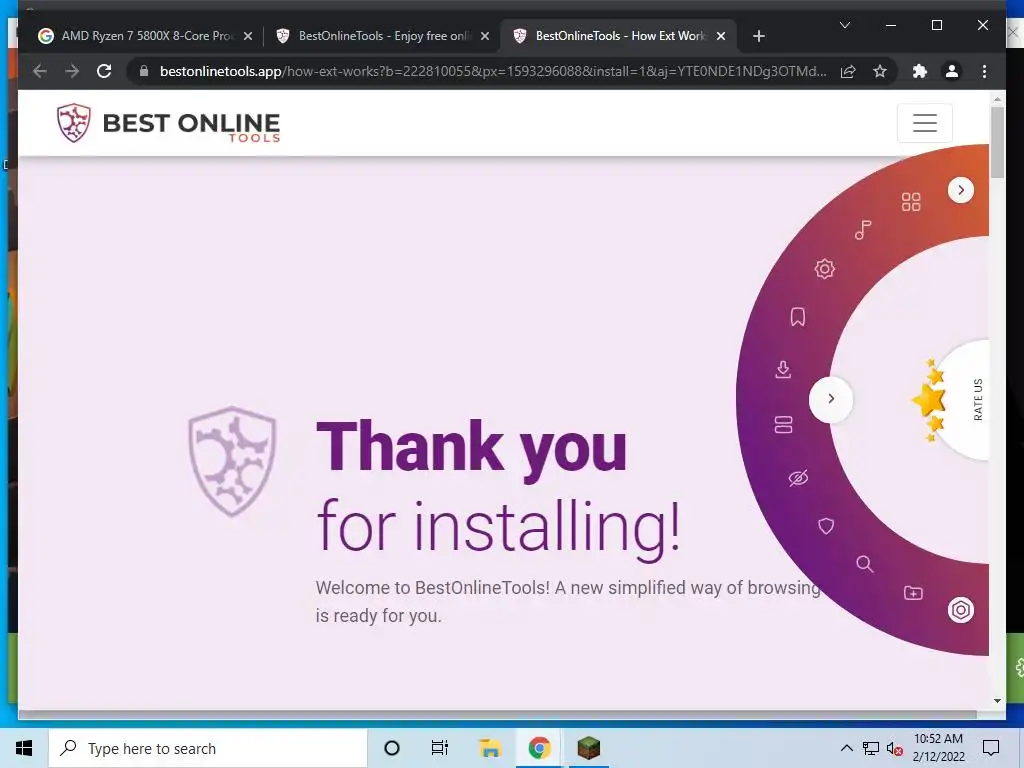Click the Chrome icon on the taskbar

coord(539,748)
